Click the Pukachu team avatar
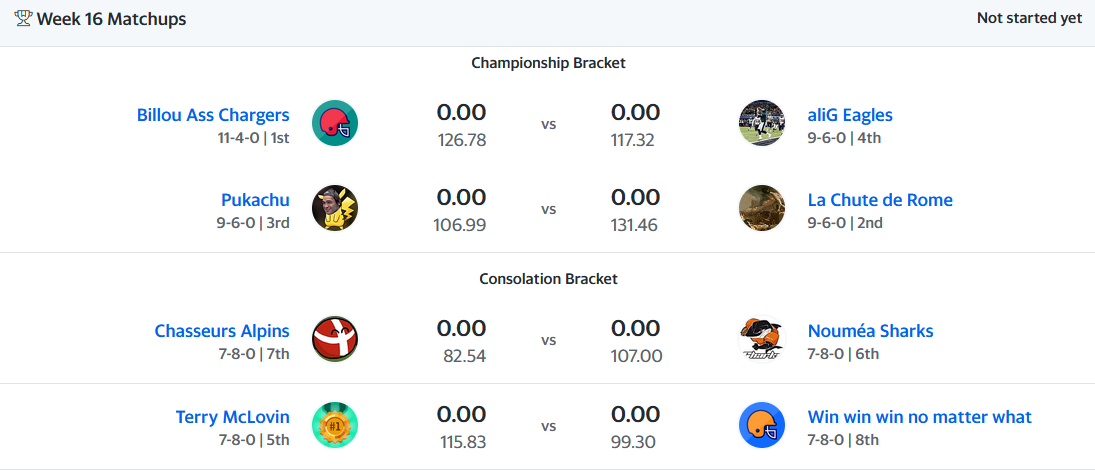1095x470 pixels. 335,209
